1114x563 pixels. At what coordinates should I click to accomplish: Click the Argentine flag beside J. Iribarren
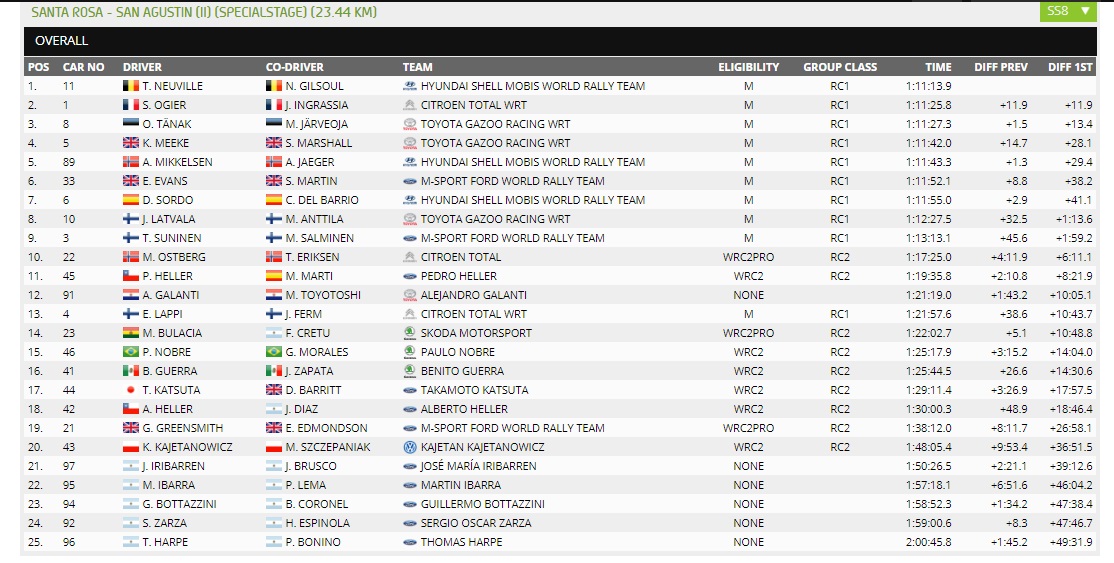coord(131,466)
